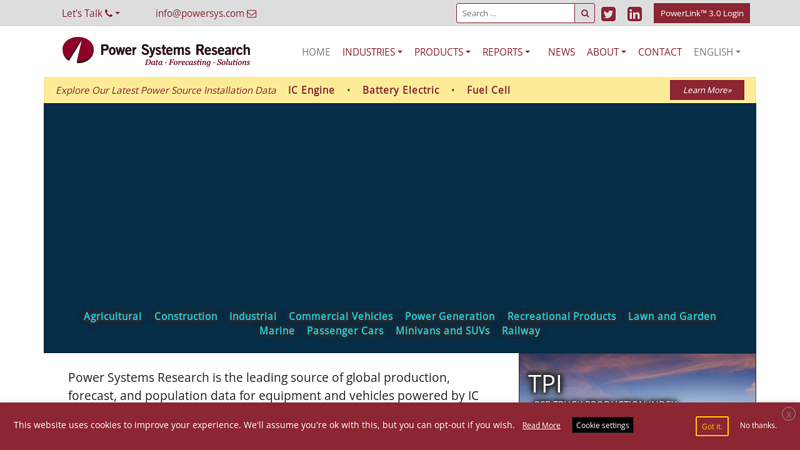Click the TPI truck index thumbnail

tap(637, 378)
